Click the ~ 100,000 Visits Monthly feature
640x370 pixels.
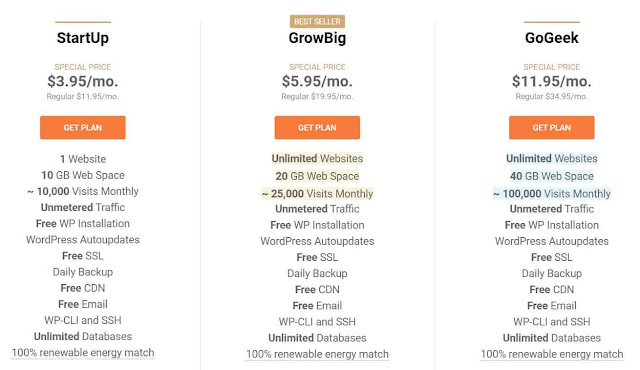click(551, 193)
